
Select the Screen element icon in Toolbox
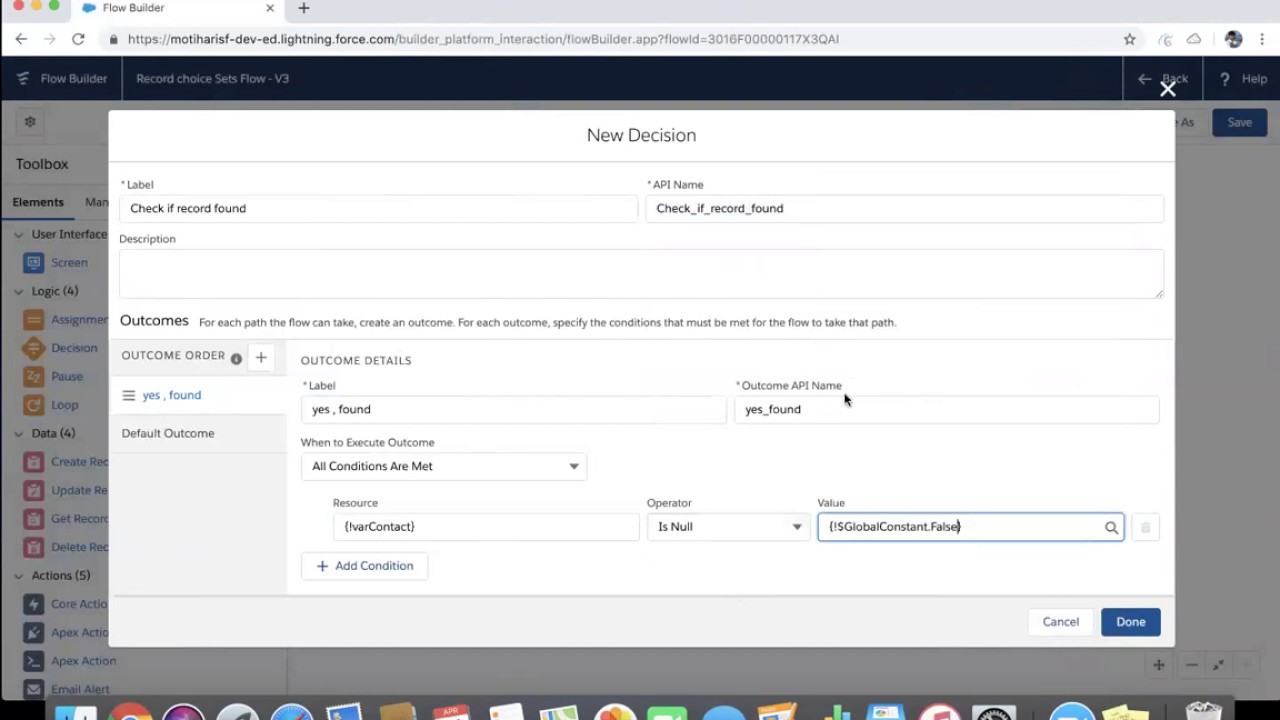[x=34, y=263]
